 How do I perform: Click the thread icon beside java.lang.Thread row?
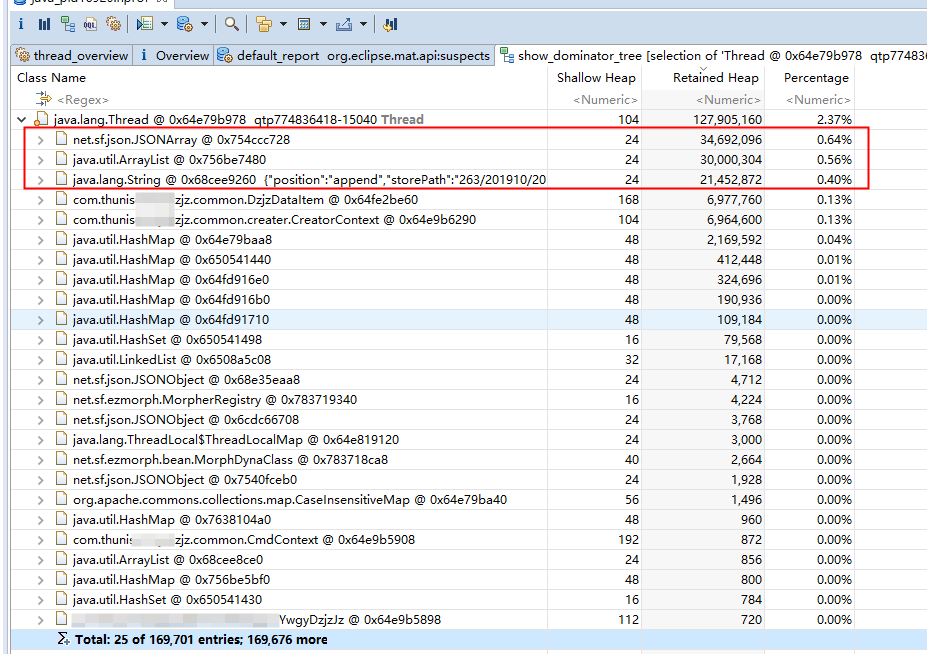coord(41,119)
